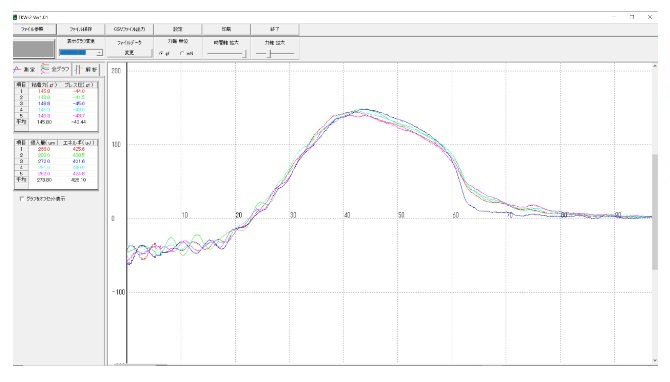Click the CSVファイル出力 button

tap(129, 29)
